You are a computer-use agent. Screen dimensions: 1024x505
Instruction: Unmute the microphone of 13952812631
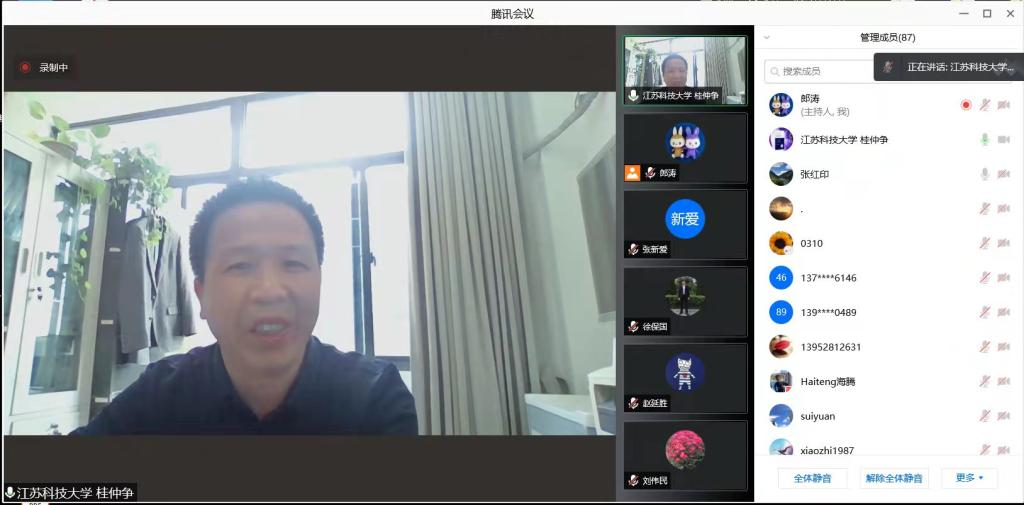coord(984,347)
